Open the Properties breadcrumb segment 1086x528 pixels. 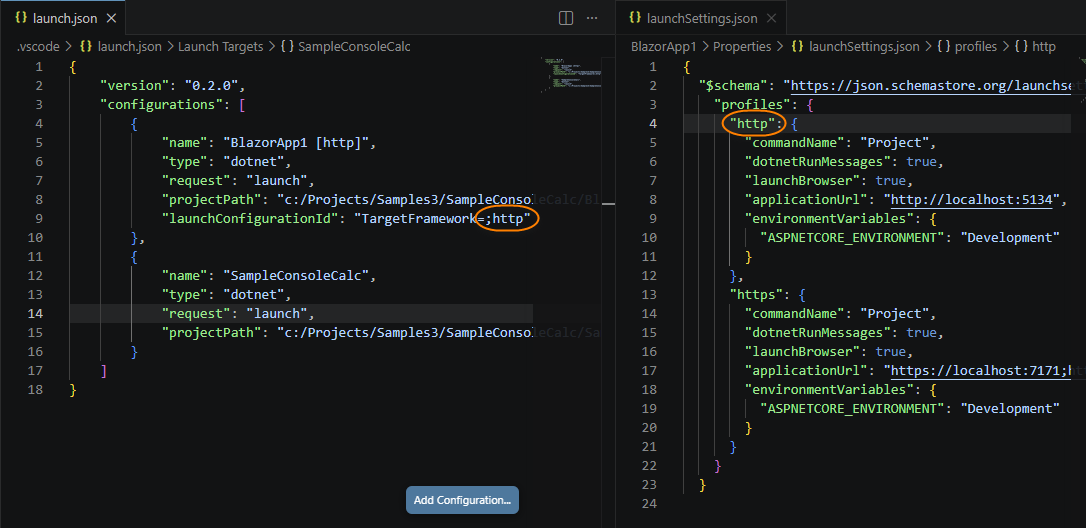tap(742, 47)
